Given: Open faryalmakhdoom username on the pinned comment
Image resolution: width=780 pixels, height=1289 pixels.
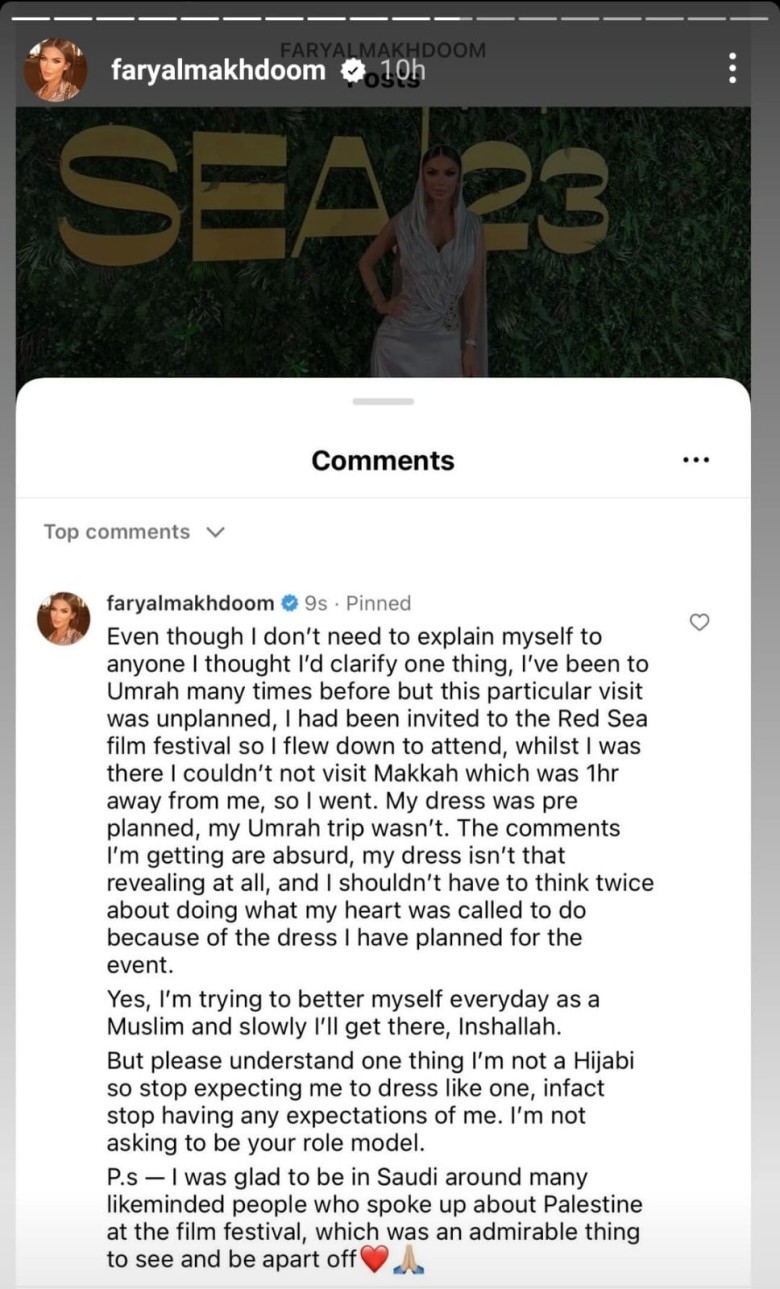Looking at the screenshot, I should tap(190, 603).
